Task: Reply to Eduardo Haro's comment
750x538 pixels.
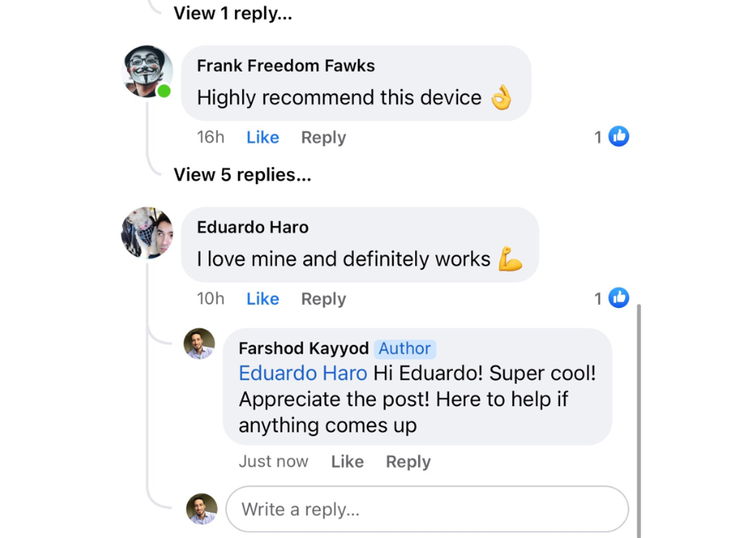Action: (323, 299)
